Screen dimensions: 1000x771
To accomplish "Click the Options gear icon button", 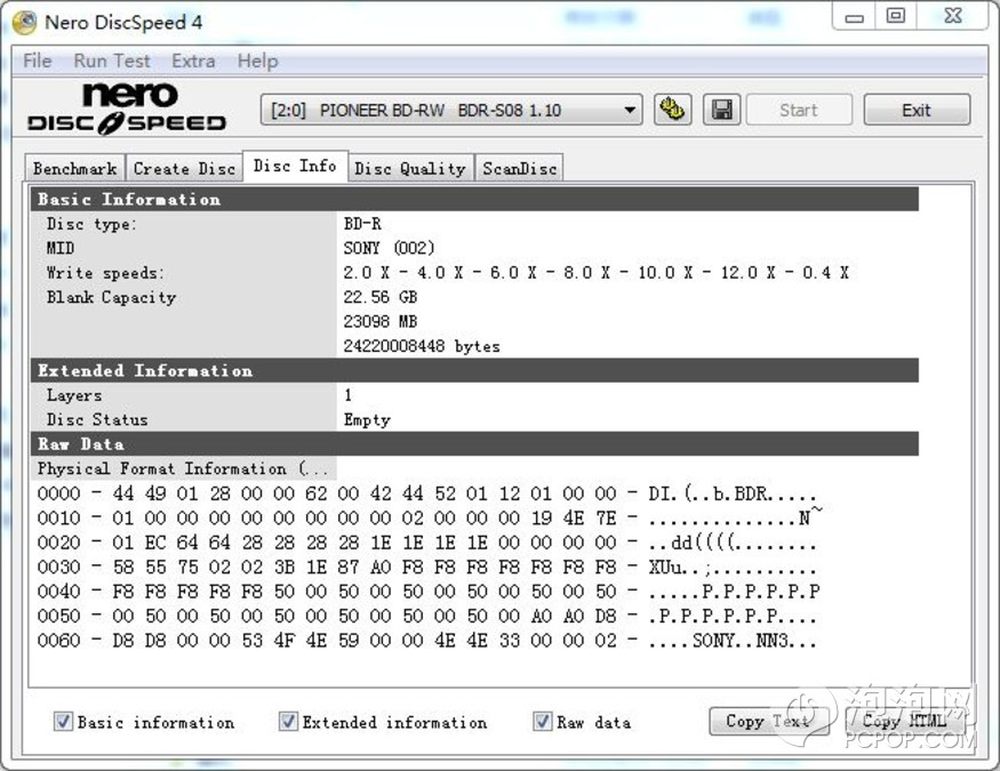I will point(672,110).
